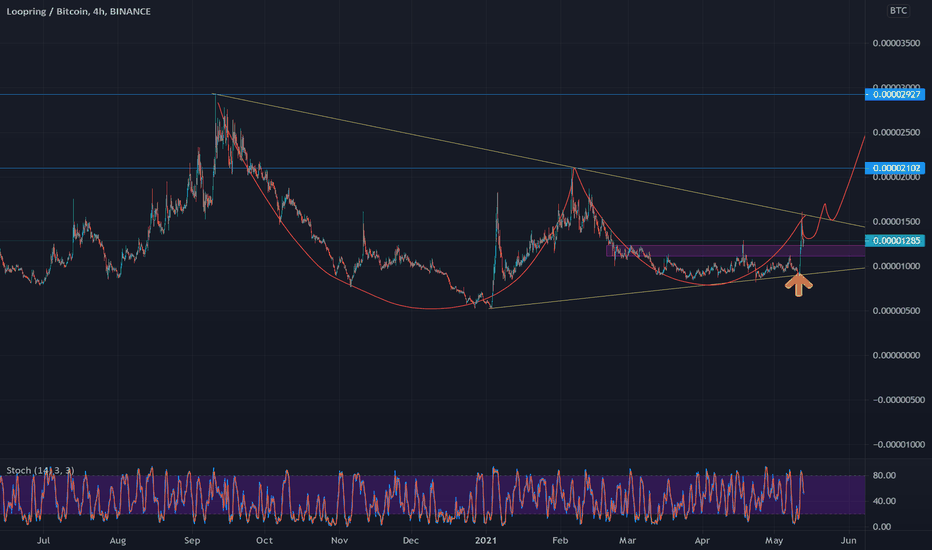Click the 0.00002927 price line label
This screenshot has height=550, width=932.
tap(895, 95)
